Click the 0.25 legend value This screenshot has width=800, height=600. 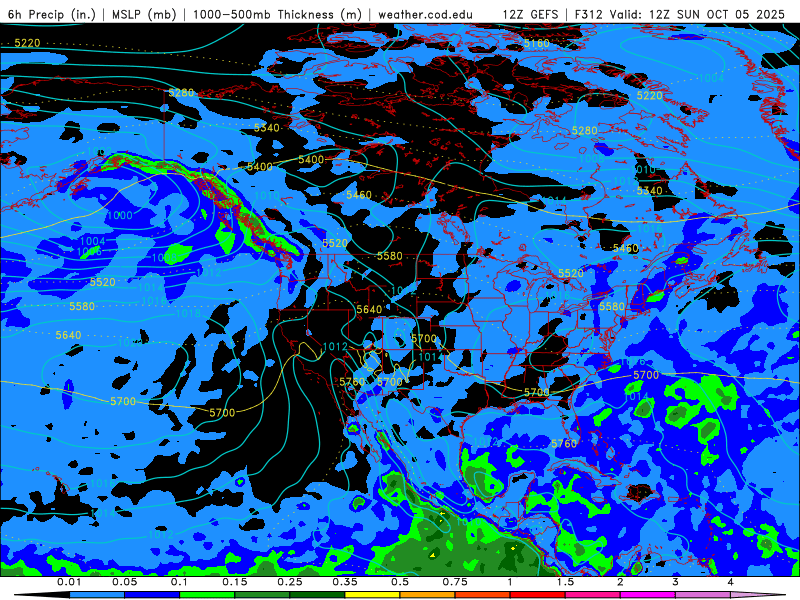pyautogui.click(x=290, y=582)
